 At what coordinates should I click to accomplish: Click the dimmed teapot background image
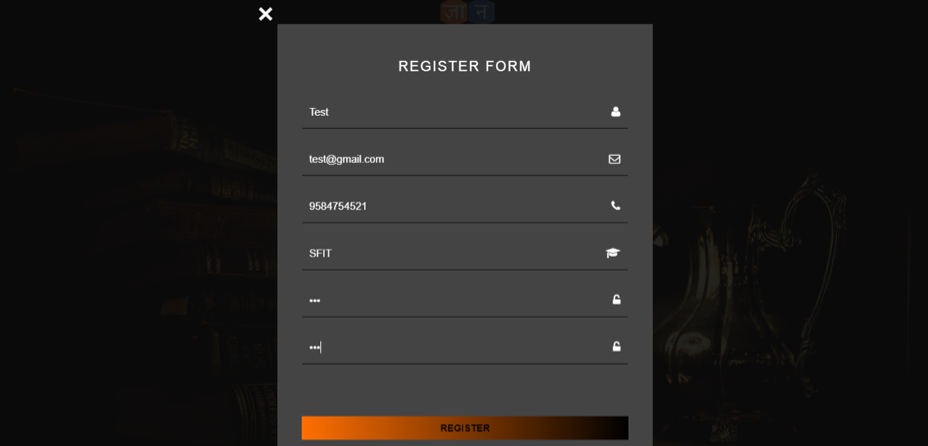pos(752,284)
